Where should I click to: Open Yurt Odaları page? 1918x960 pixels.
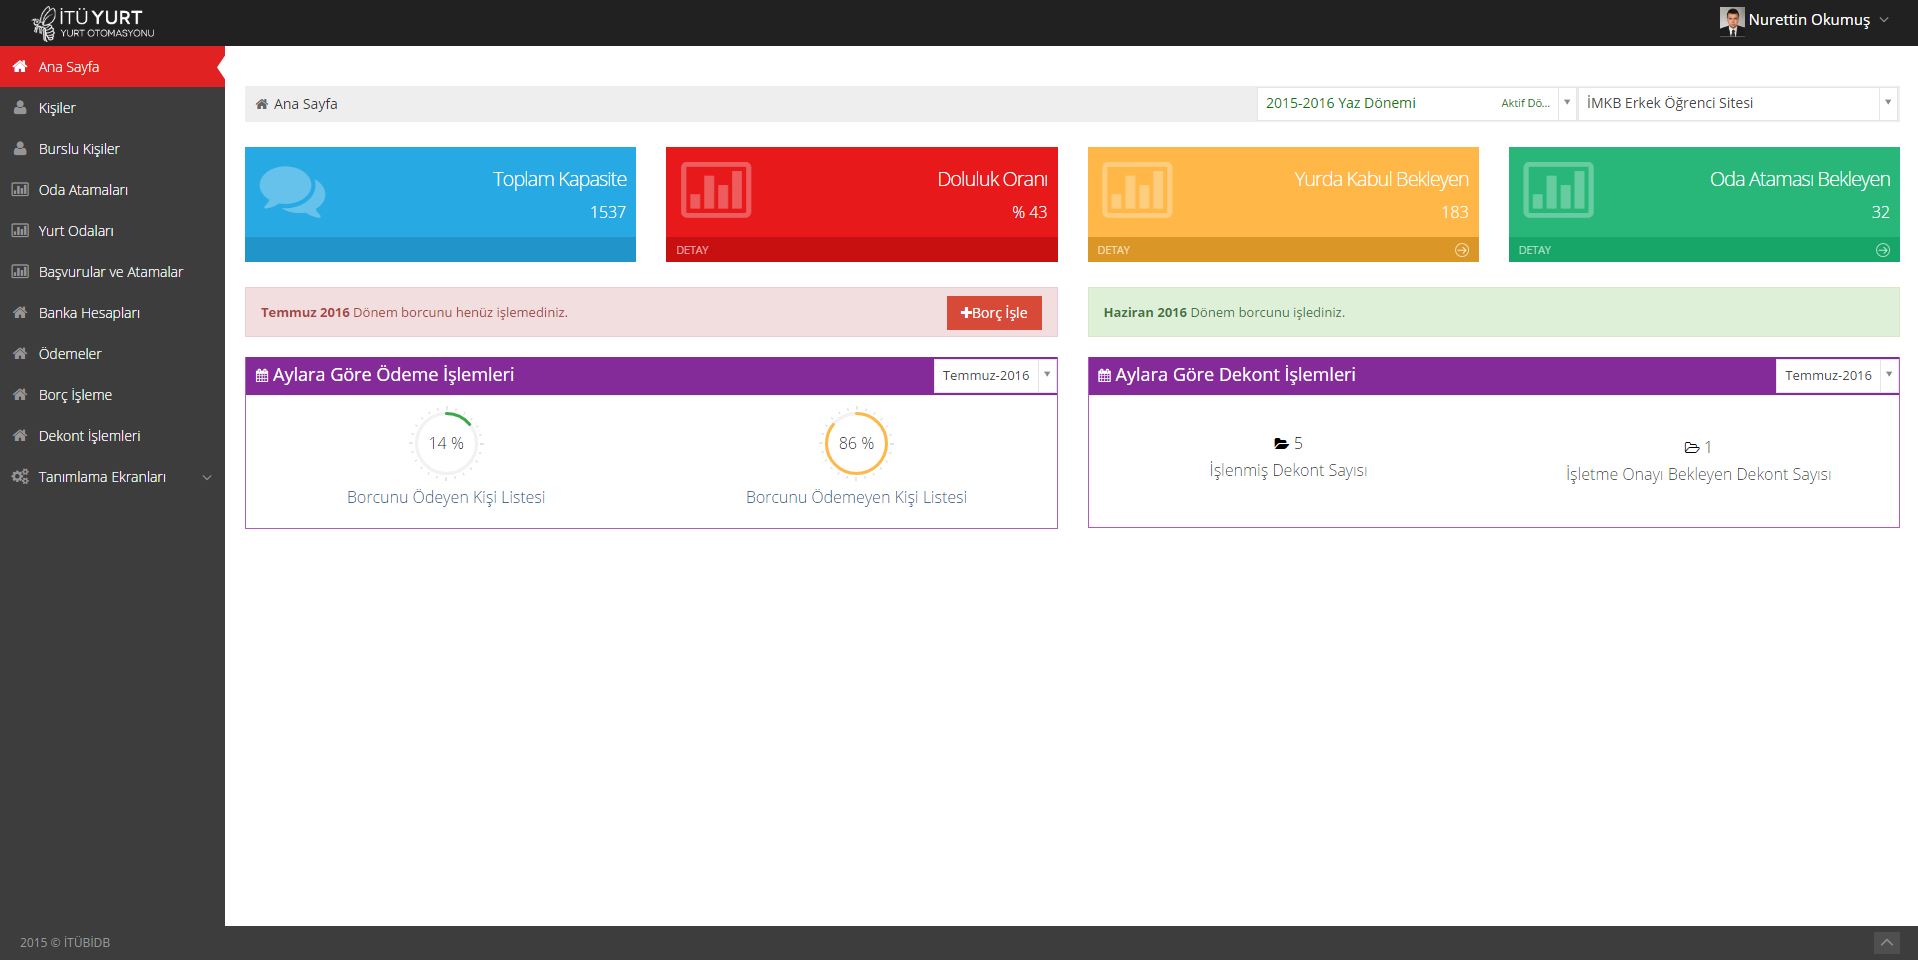[112, 231]
